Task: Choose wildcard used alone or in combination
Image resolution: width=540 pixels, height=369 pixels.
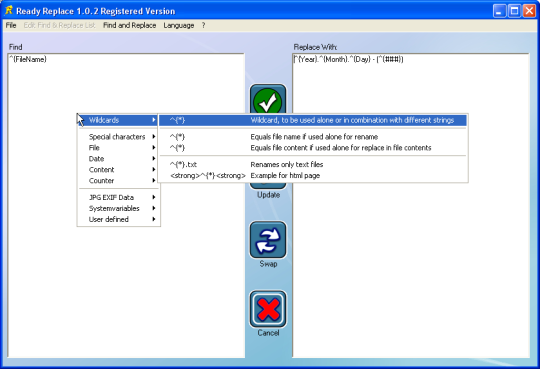Action: (313, 120)
